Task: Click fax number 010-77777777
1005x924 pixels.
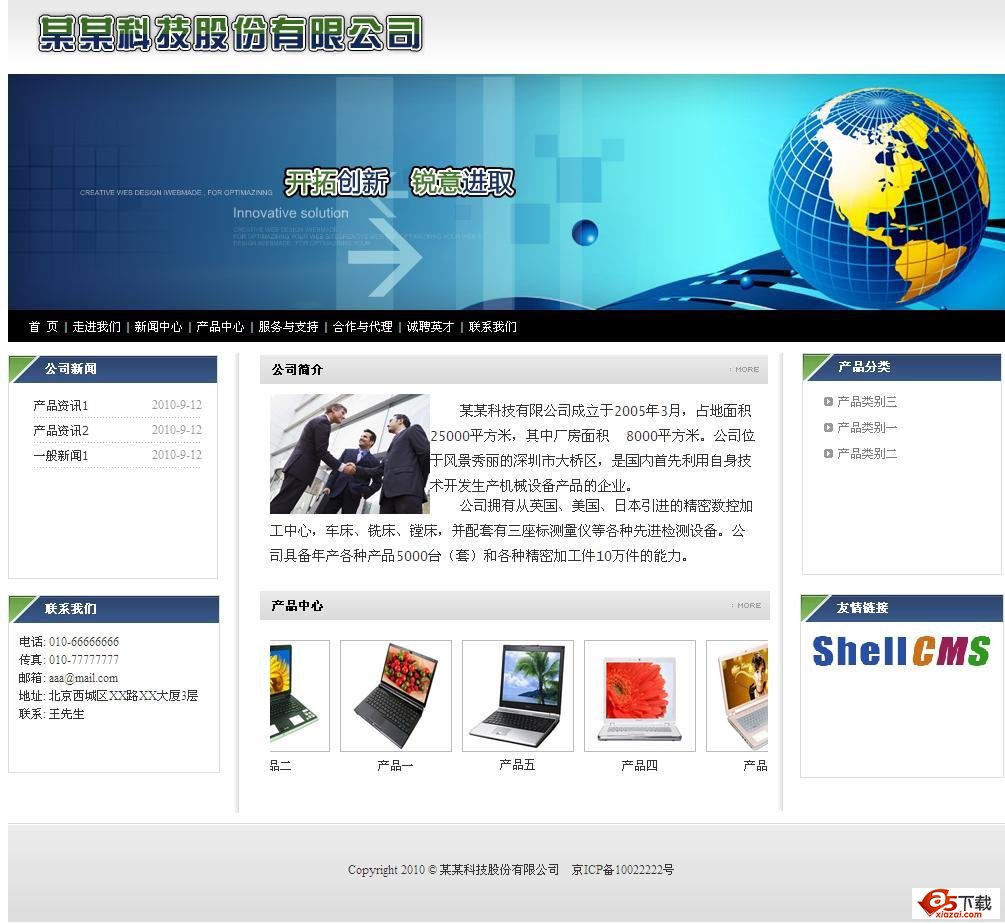Action: 84,660
